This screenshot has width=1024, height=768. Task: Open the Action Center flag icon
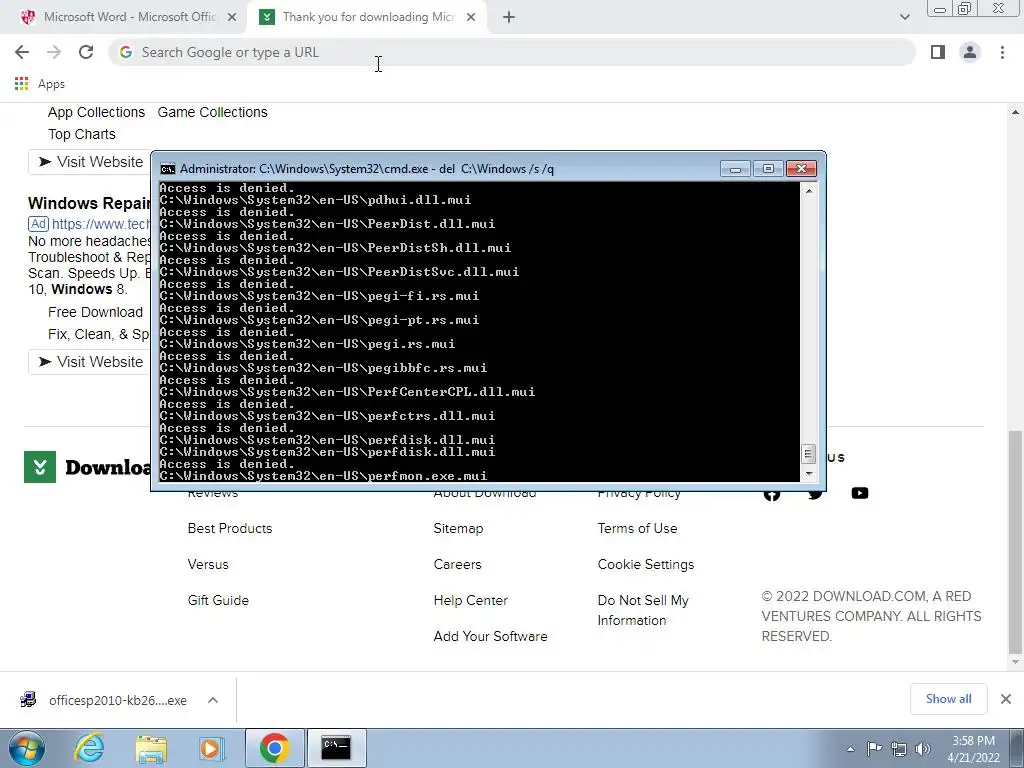[874, 748]
